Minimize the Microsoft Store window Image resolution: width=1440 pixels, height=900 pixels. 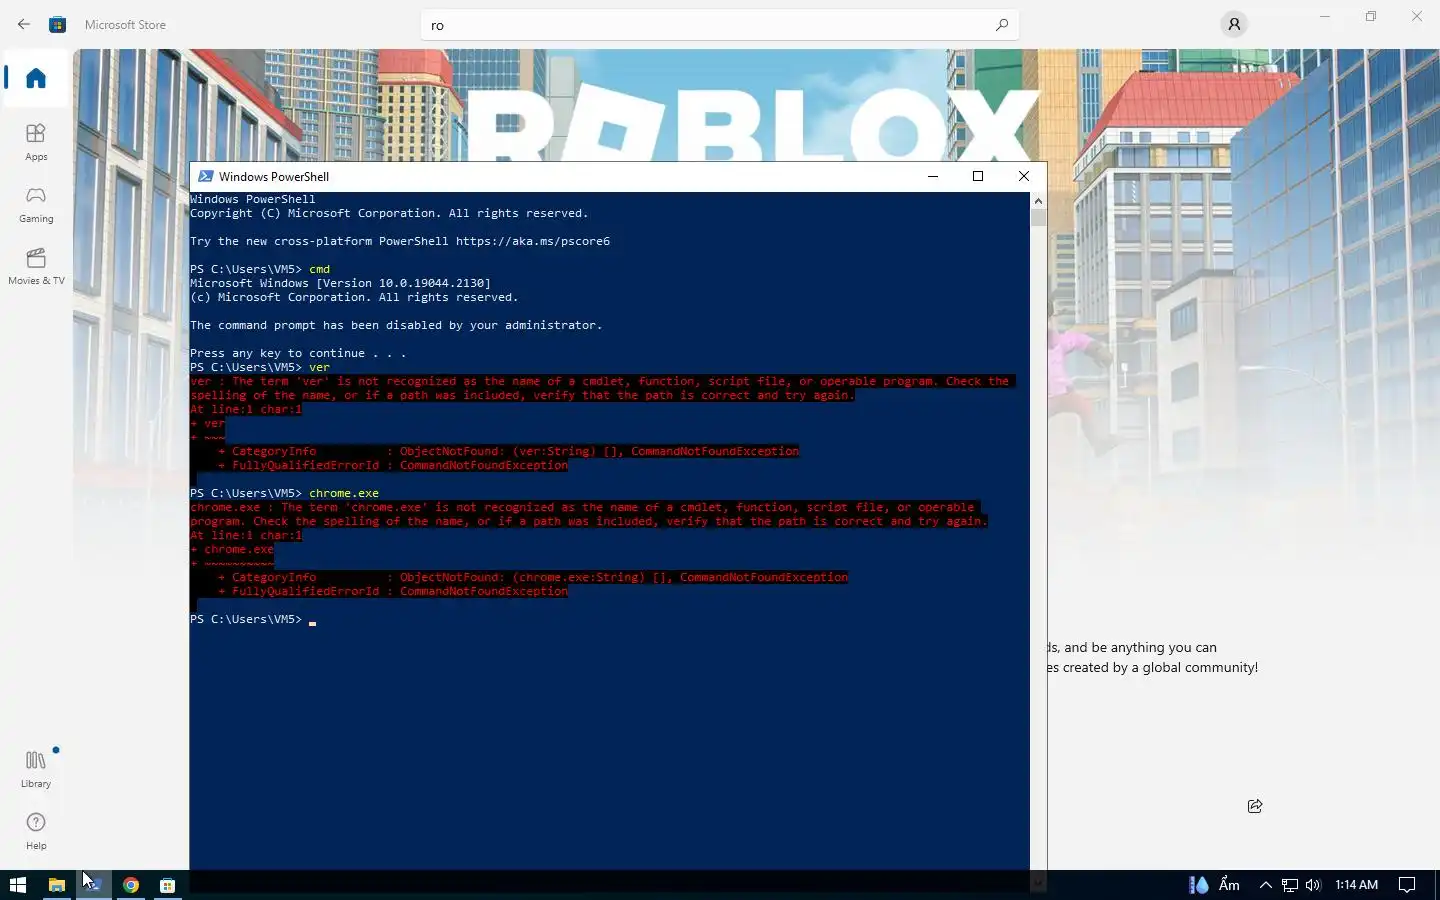1325,16
